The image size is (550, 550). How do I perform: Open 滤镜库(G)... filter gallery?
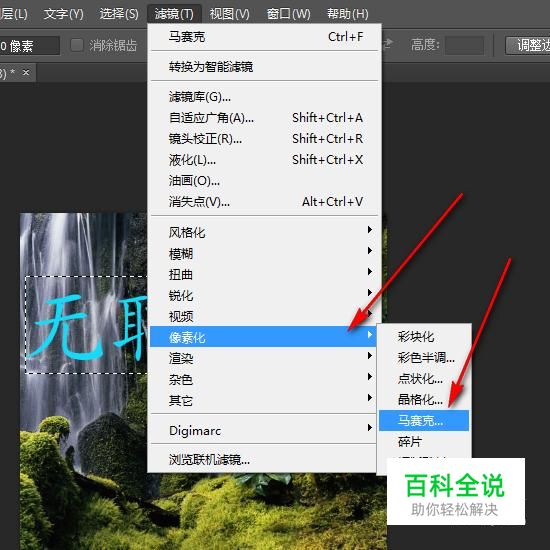265,96
